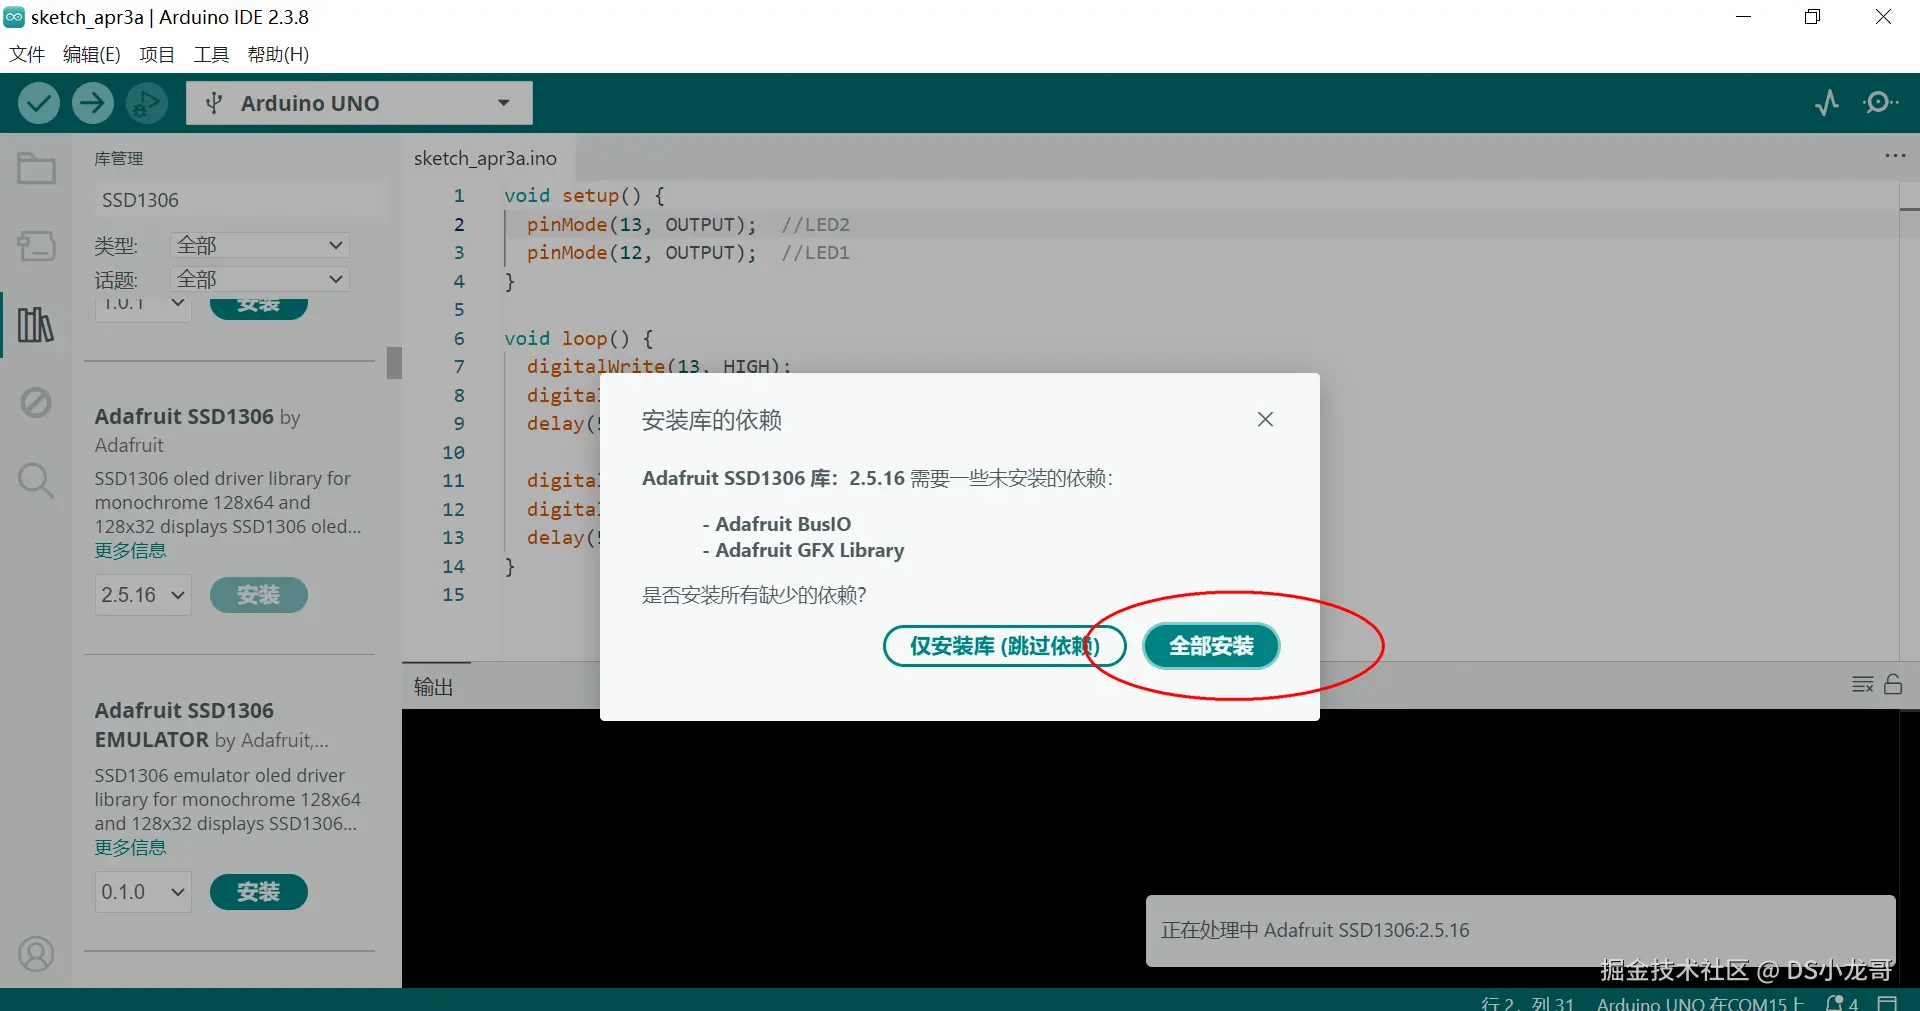
Task: Click 安装 for Adafruit SSD1306 EMULATOR
Action: click(x=258, y=892)
